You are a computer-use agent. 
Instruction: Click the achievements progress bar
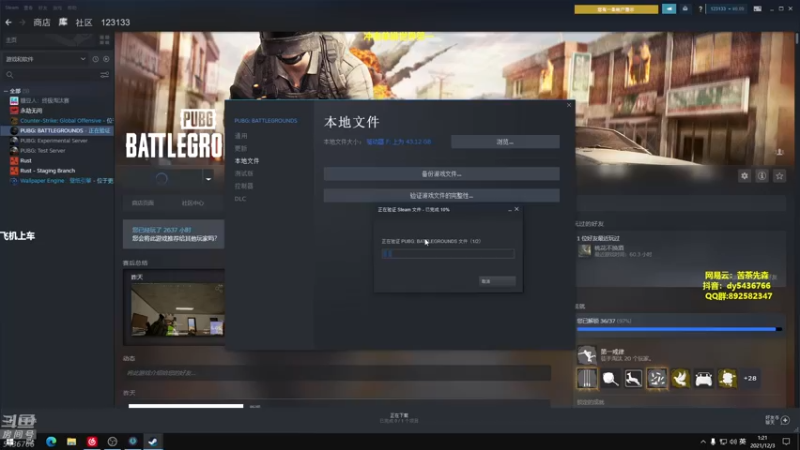point(679,330)
